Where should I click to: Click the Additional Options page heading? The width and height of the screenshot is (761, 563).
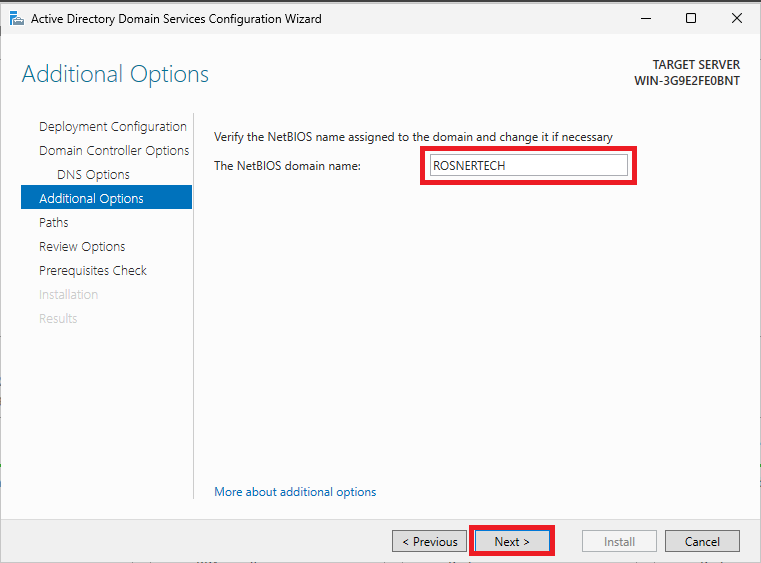coord(116,74)
